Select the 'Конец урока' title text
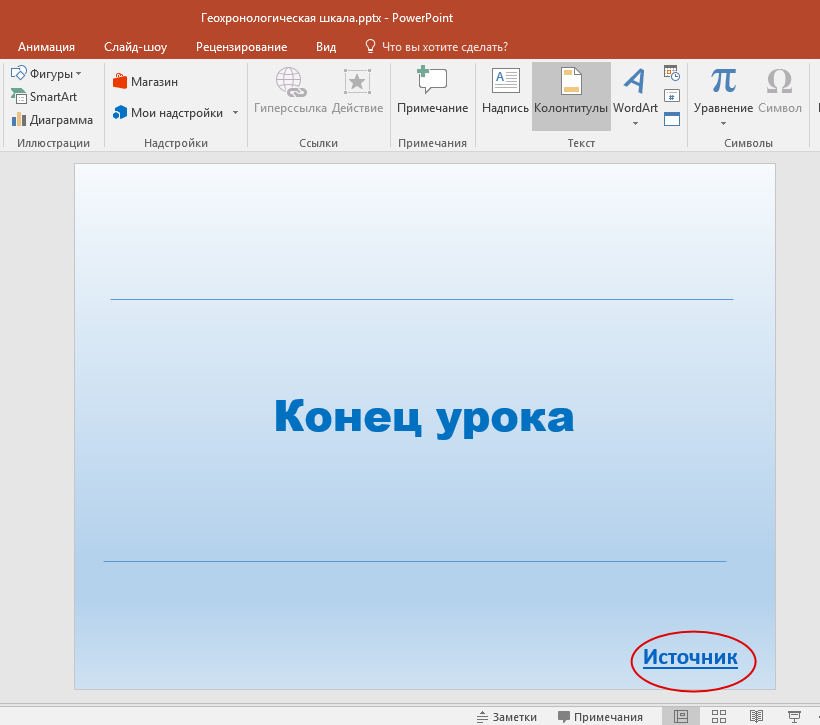 [424, 417]
